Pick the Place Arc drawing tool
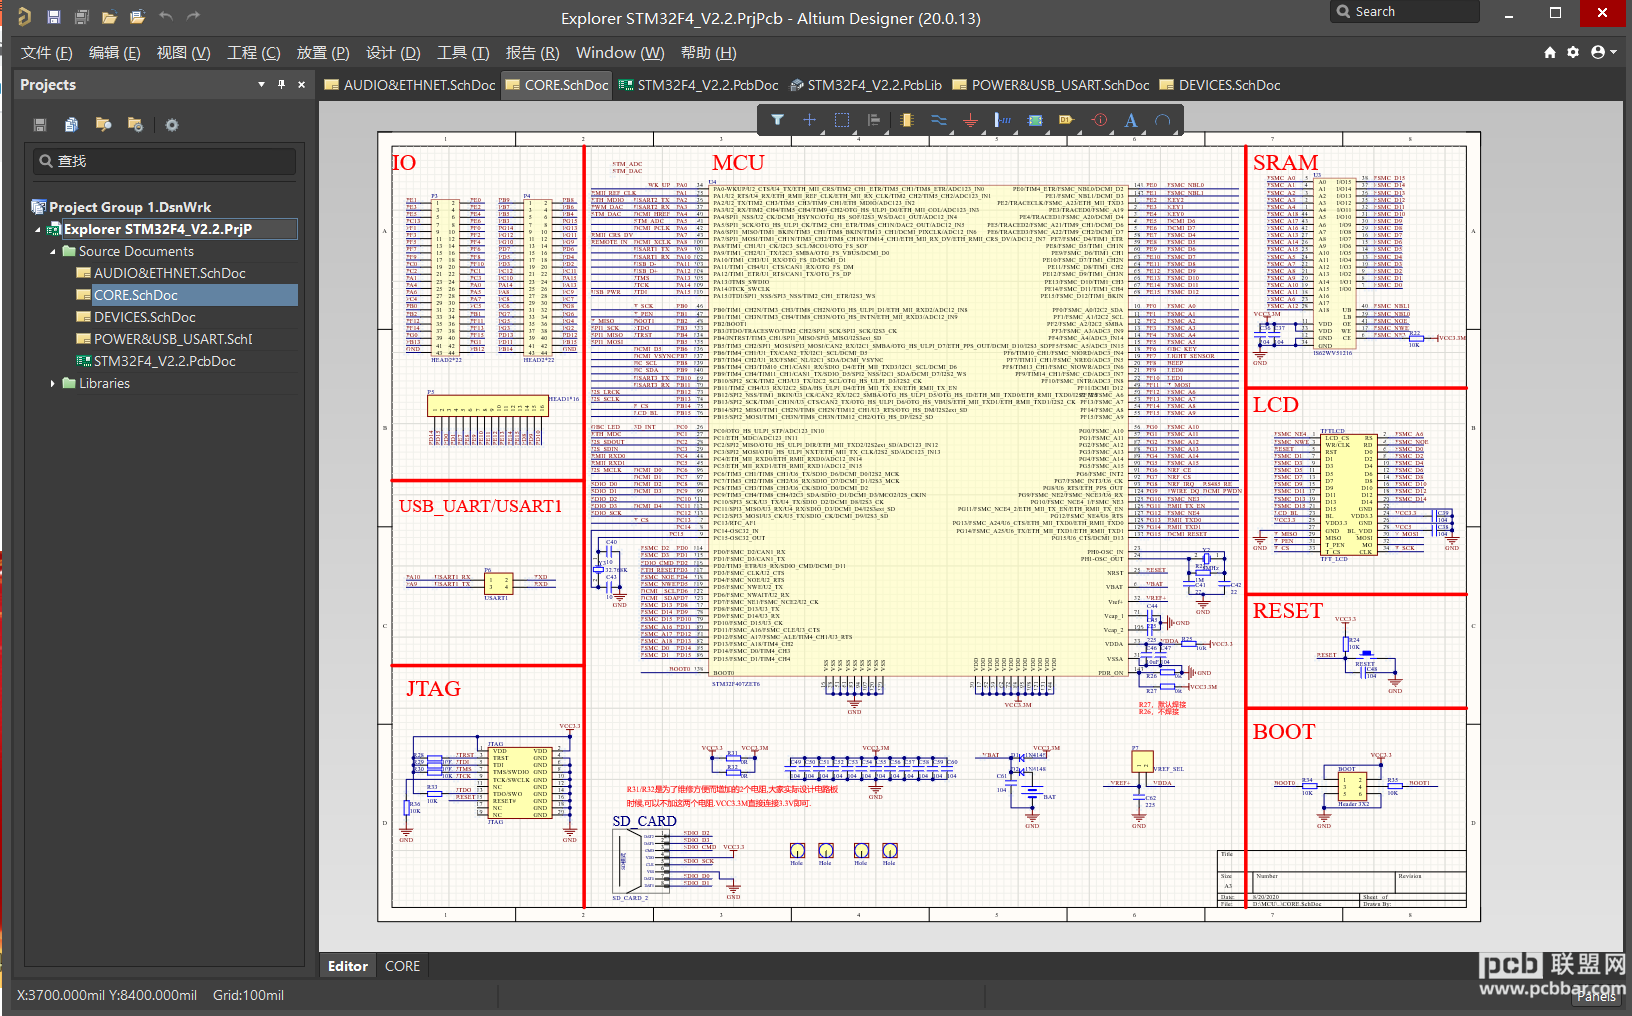Image resolution: width=1632 pixels, height=1016 pixels. (x=1163, y=120)
